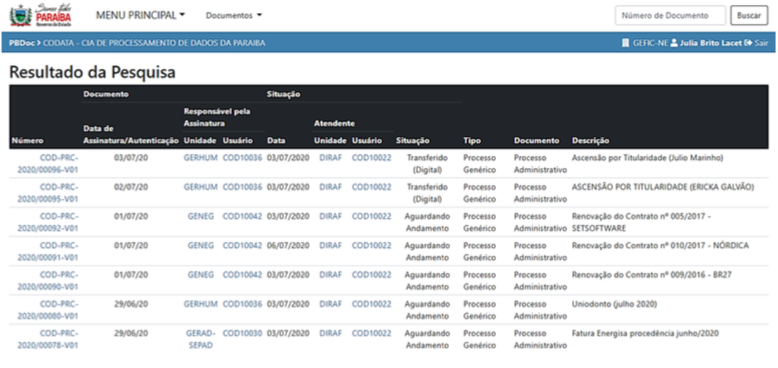
Task: Click GENEG unit in the 00092 row
Action: [200, 216]
